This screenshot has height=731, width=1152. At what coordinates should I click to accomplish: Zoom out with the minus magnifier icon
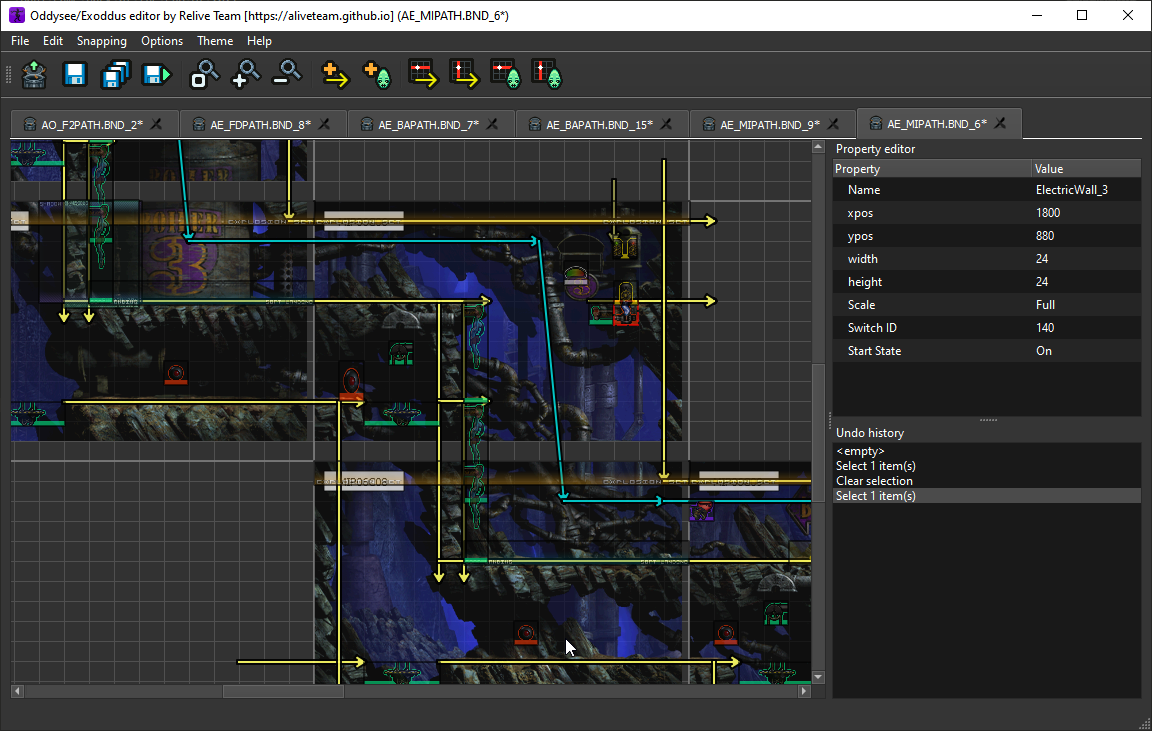[x=287, y=74]
